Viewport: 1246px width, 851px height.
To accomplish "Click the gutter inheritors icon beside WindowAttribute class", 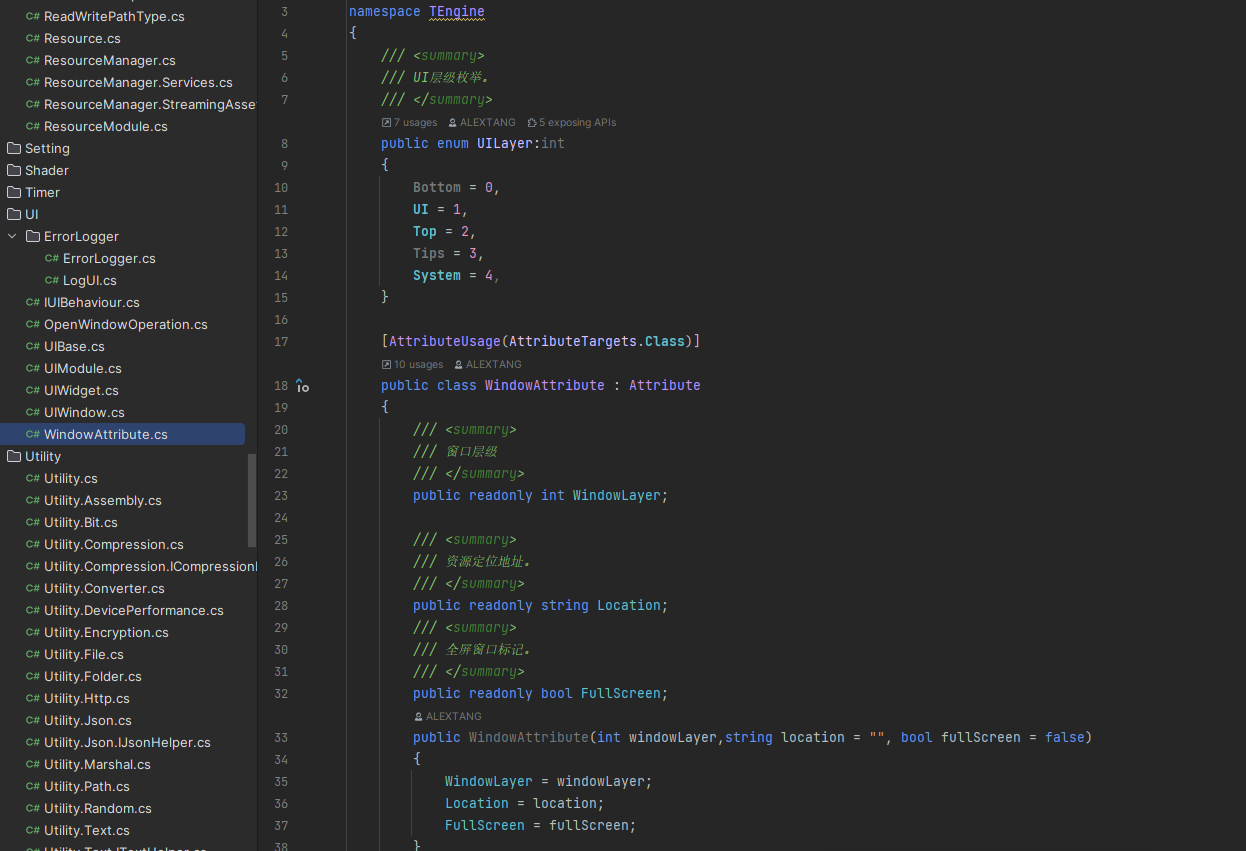I will click(x=301, y=386).
